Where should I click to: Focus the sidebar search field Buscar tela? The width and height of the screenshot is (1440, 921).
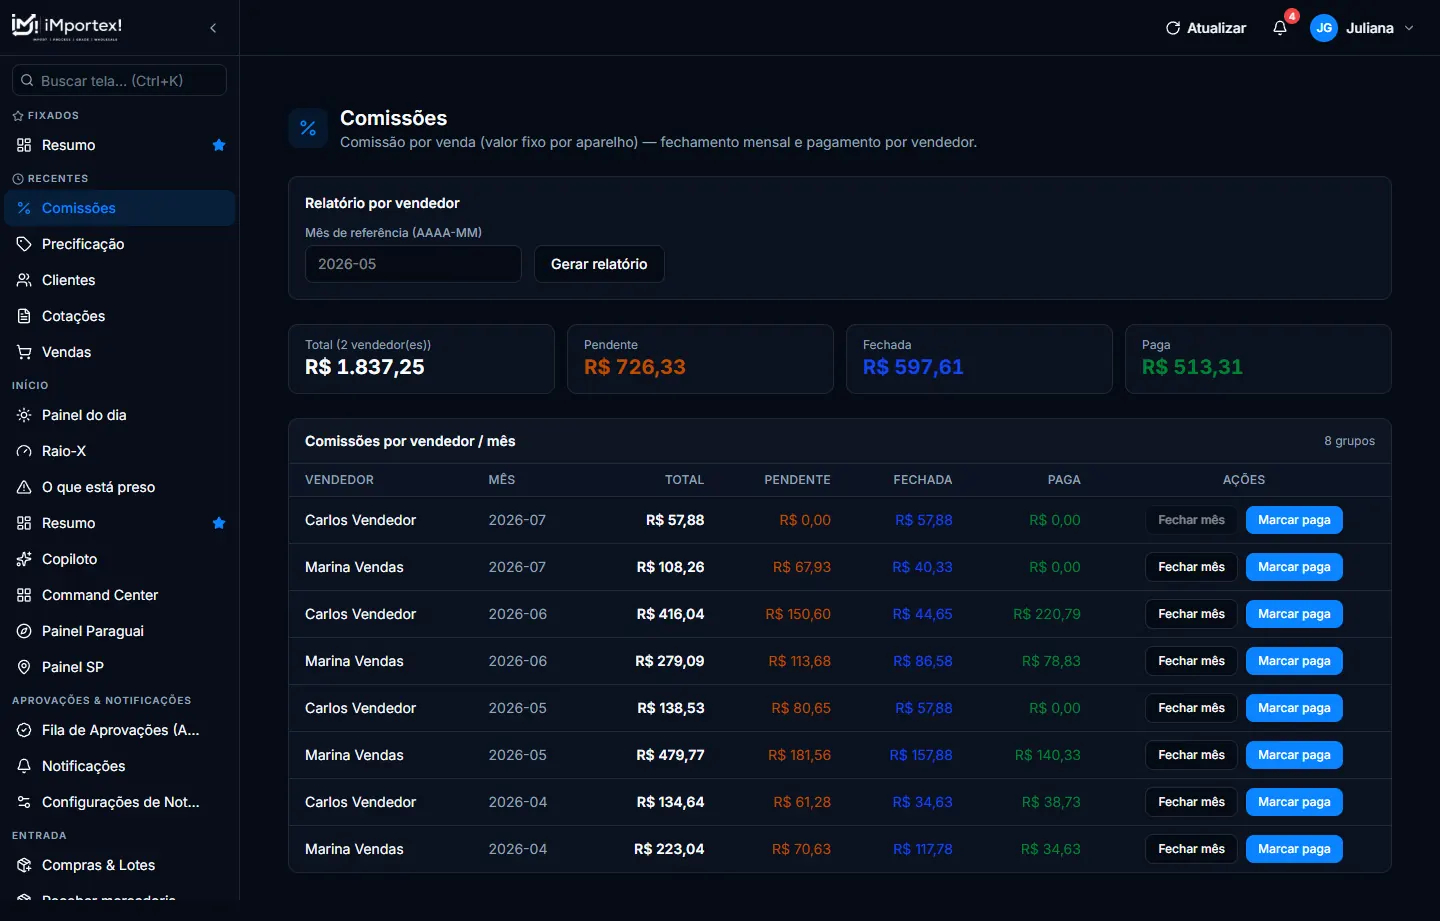coord(119,80)
